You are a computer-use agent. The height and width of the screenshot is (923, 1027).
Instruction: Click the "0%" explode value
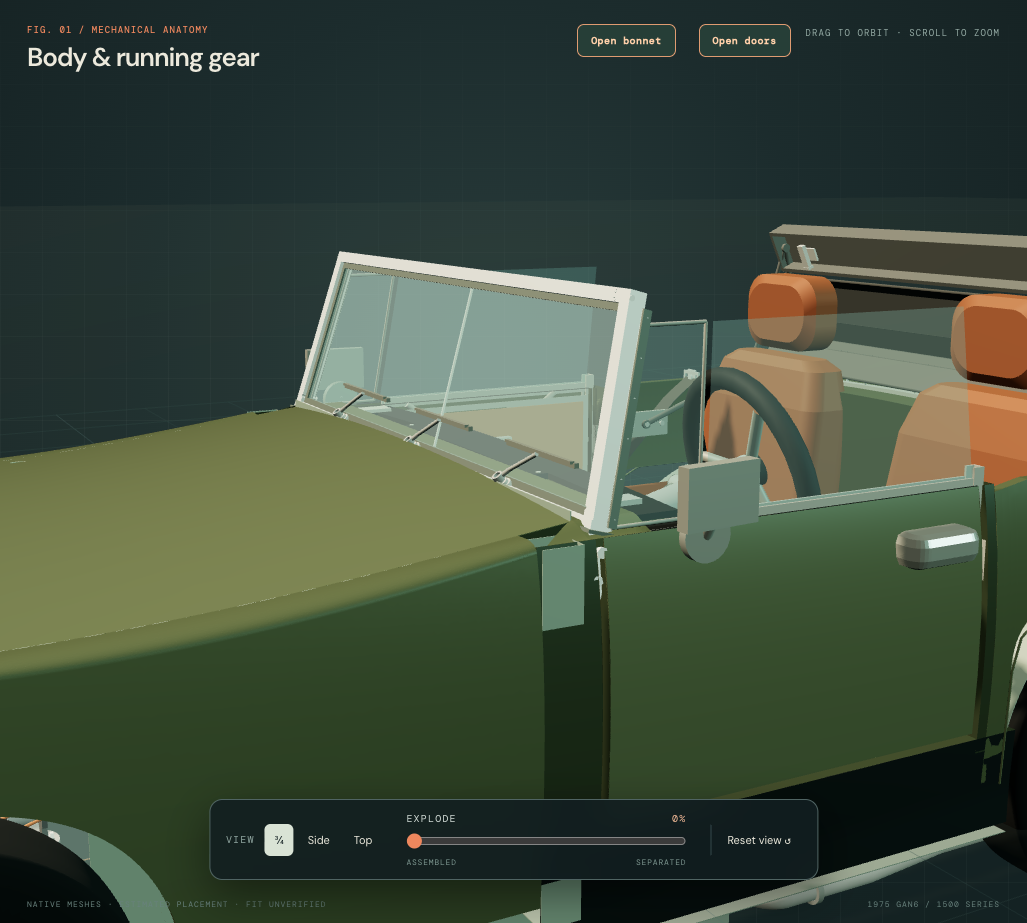(679, 819)
